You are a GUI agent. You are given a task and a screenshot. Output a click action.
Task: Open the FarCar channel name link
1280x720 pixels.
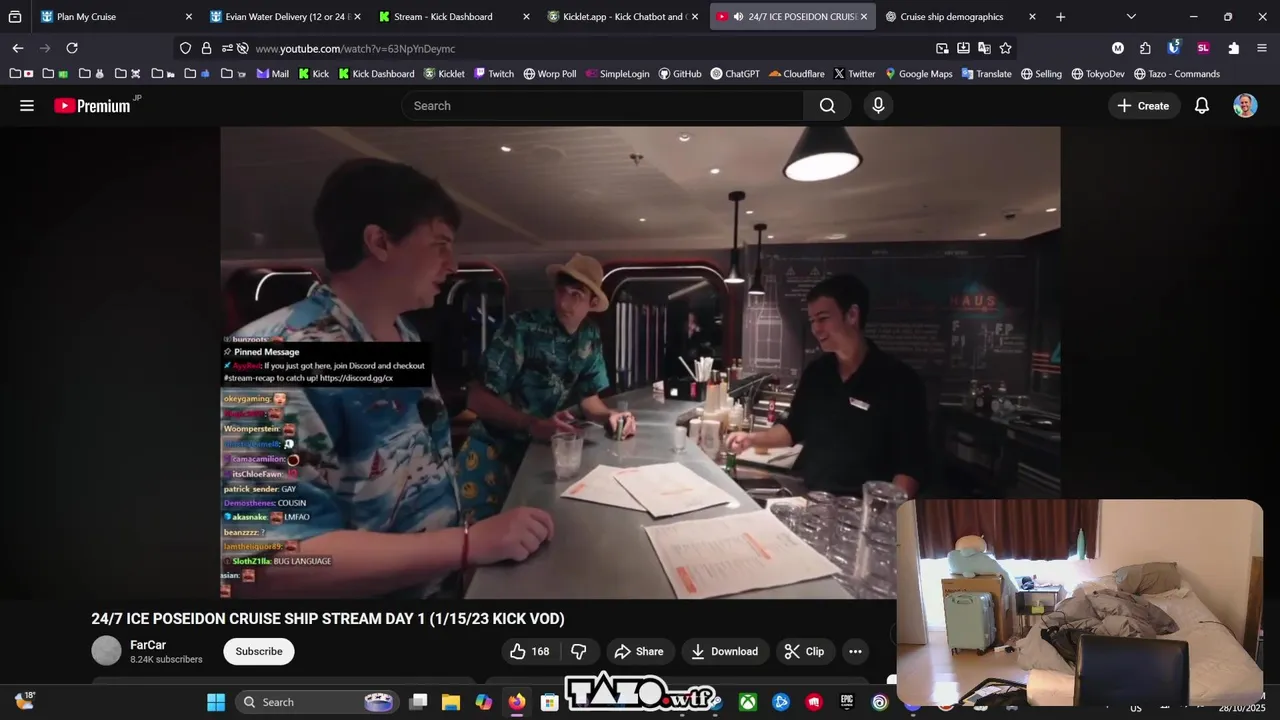tap(148, 645)
